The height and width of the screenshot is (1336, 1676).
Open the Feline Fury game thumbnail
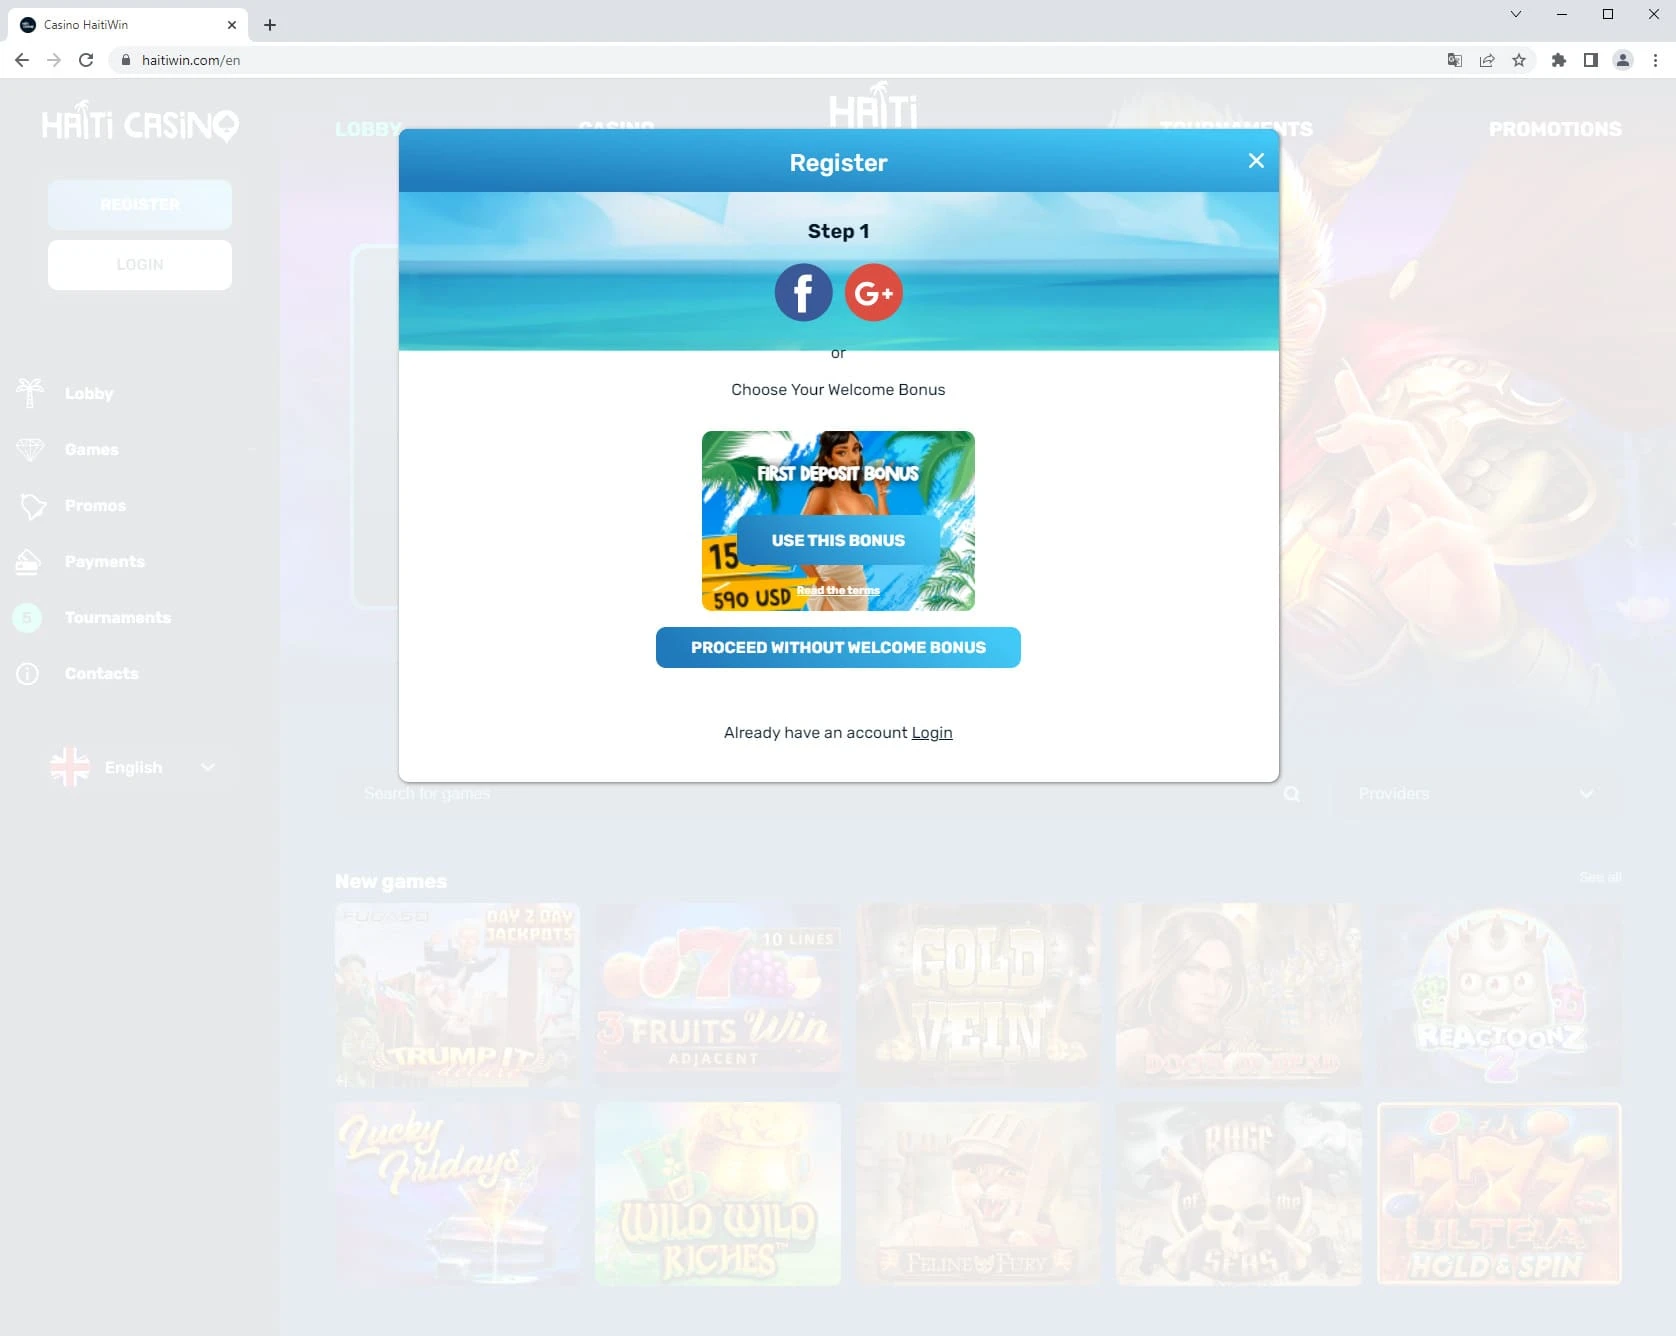pos(978,1194)
